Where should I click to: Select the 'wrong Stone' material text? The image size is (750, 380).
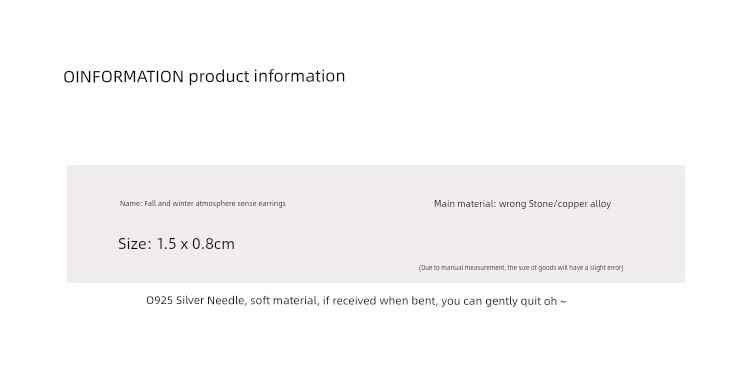pyautogui.click(x=526, y=204)
